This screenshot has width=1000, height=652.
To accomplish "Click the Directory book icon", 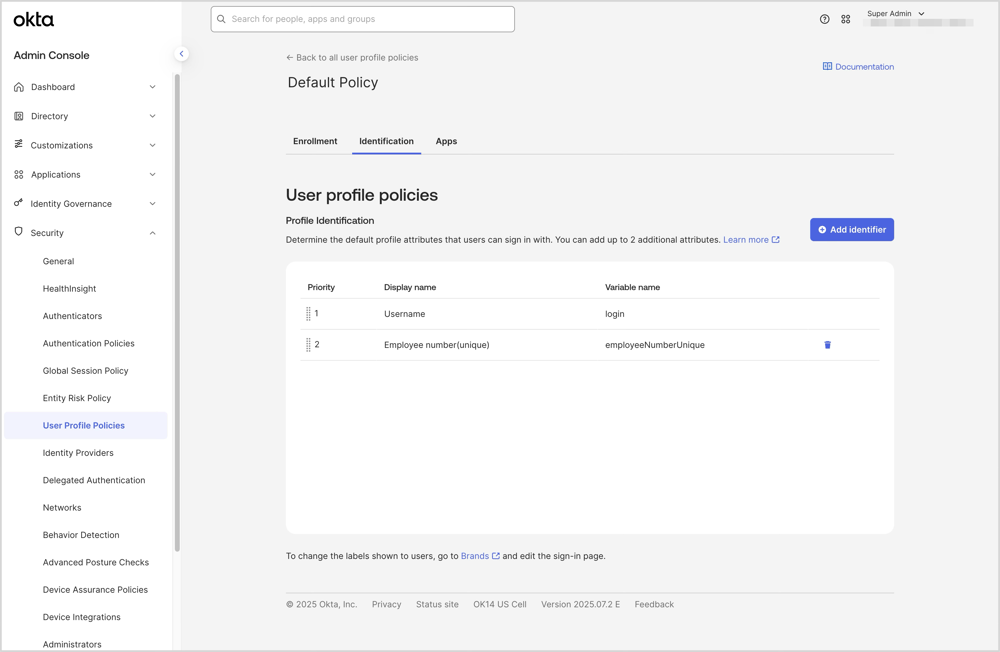I will point(18,116).
